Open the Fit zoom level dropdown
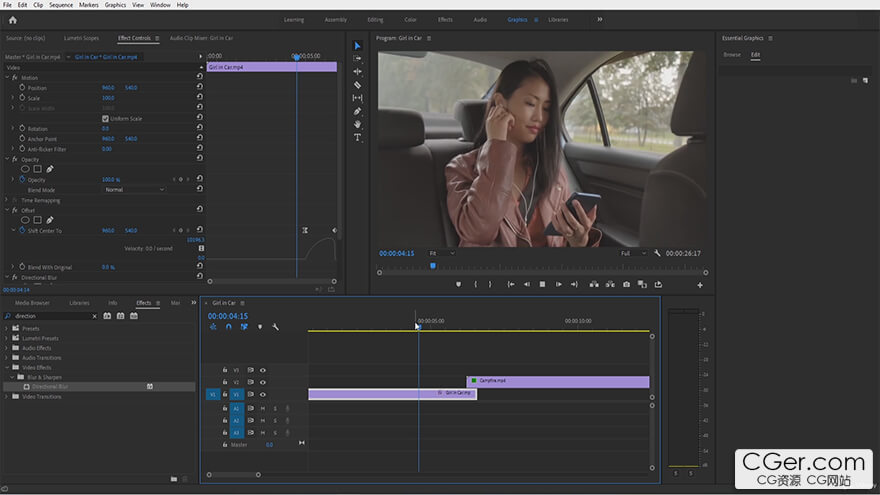 pos(441,253)
